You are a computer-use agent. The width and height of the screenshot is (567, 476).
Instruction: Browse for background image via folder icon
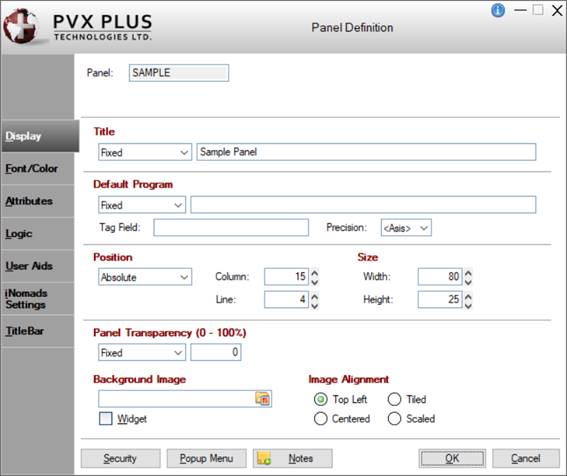[x=263, y=399]
